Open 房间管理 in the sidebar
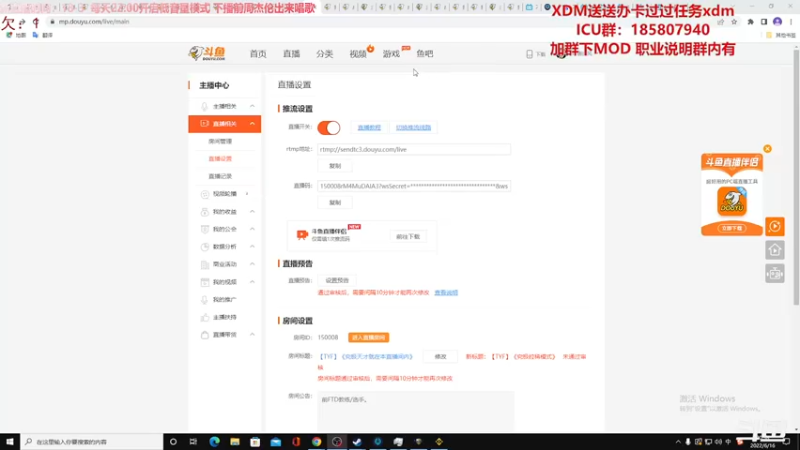 point(220,141)
